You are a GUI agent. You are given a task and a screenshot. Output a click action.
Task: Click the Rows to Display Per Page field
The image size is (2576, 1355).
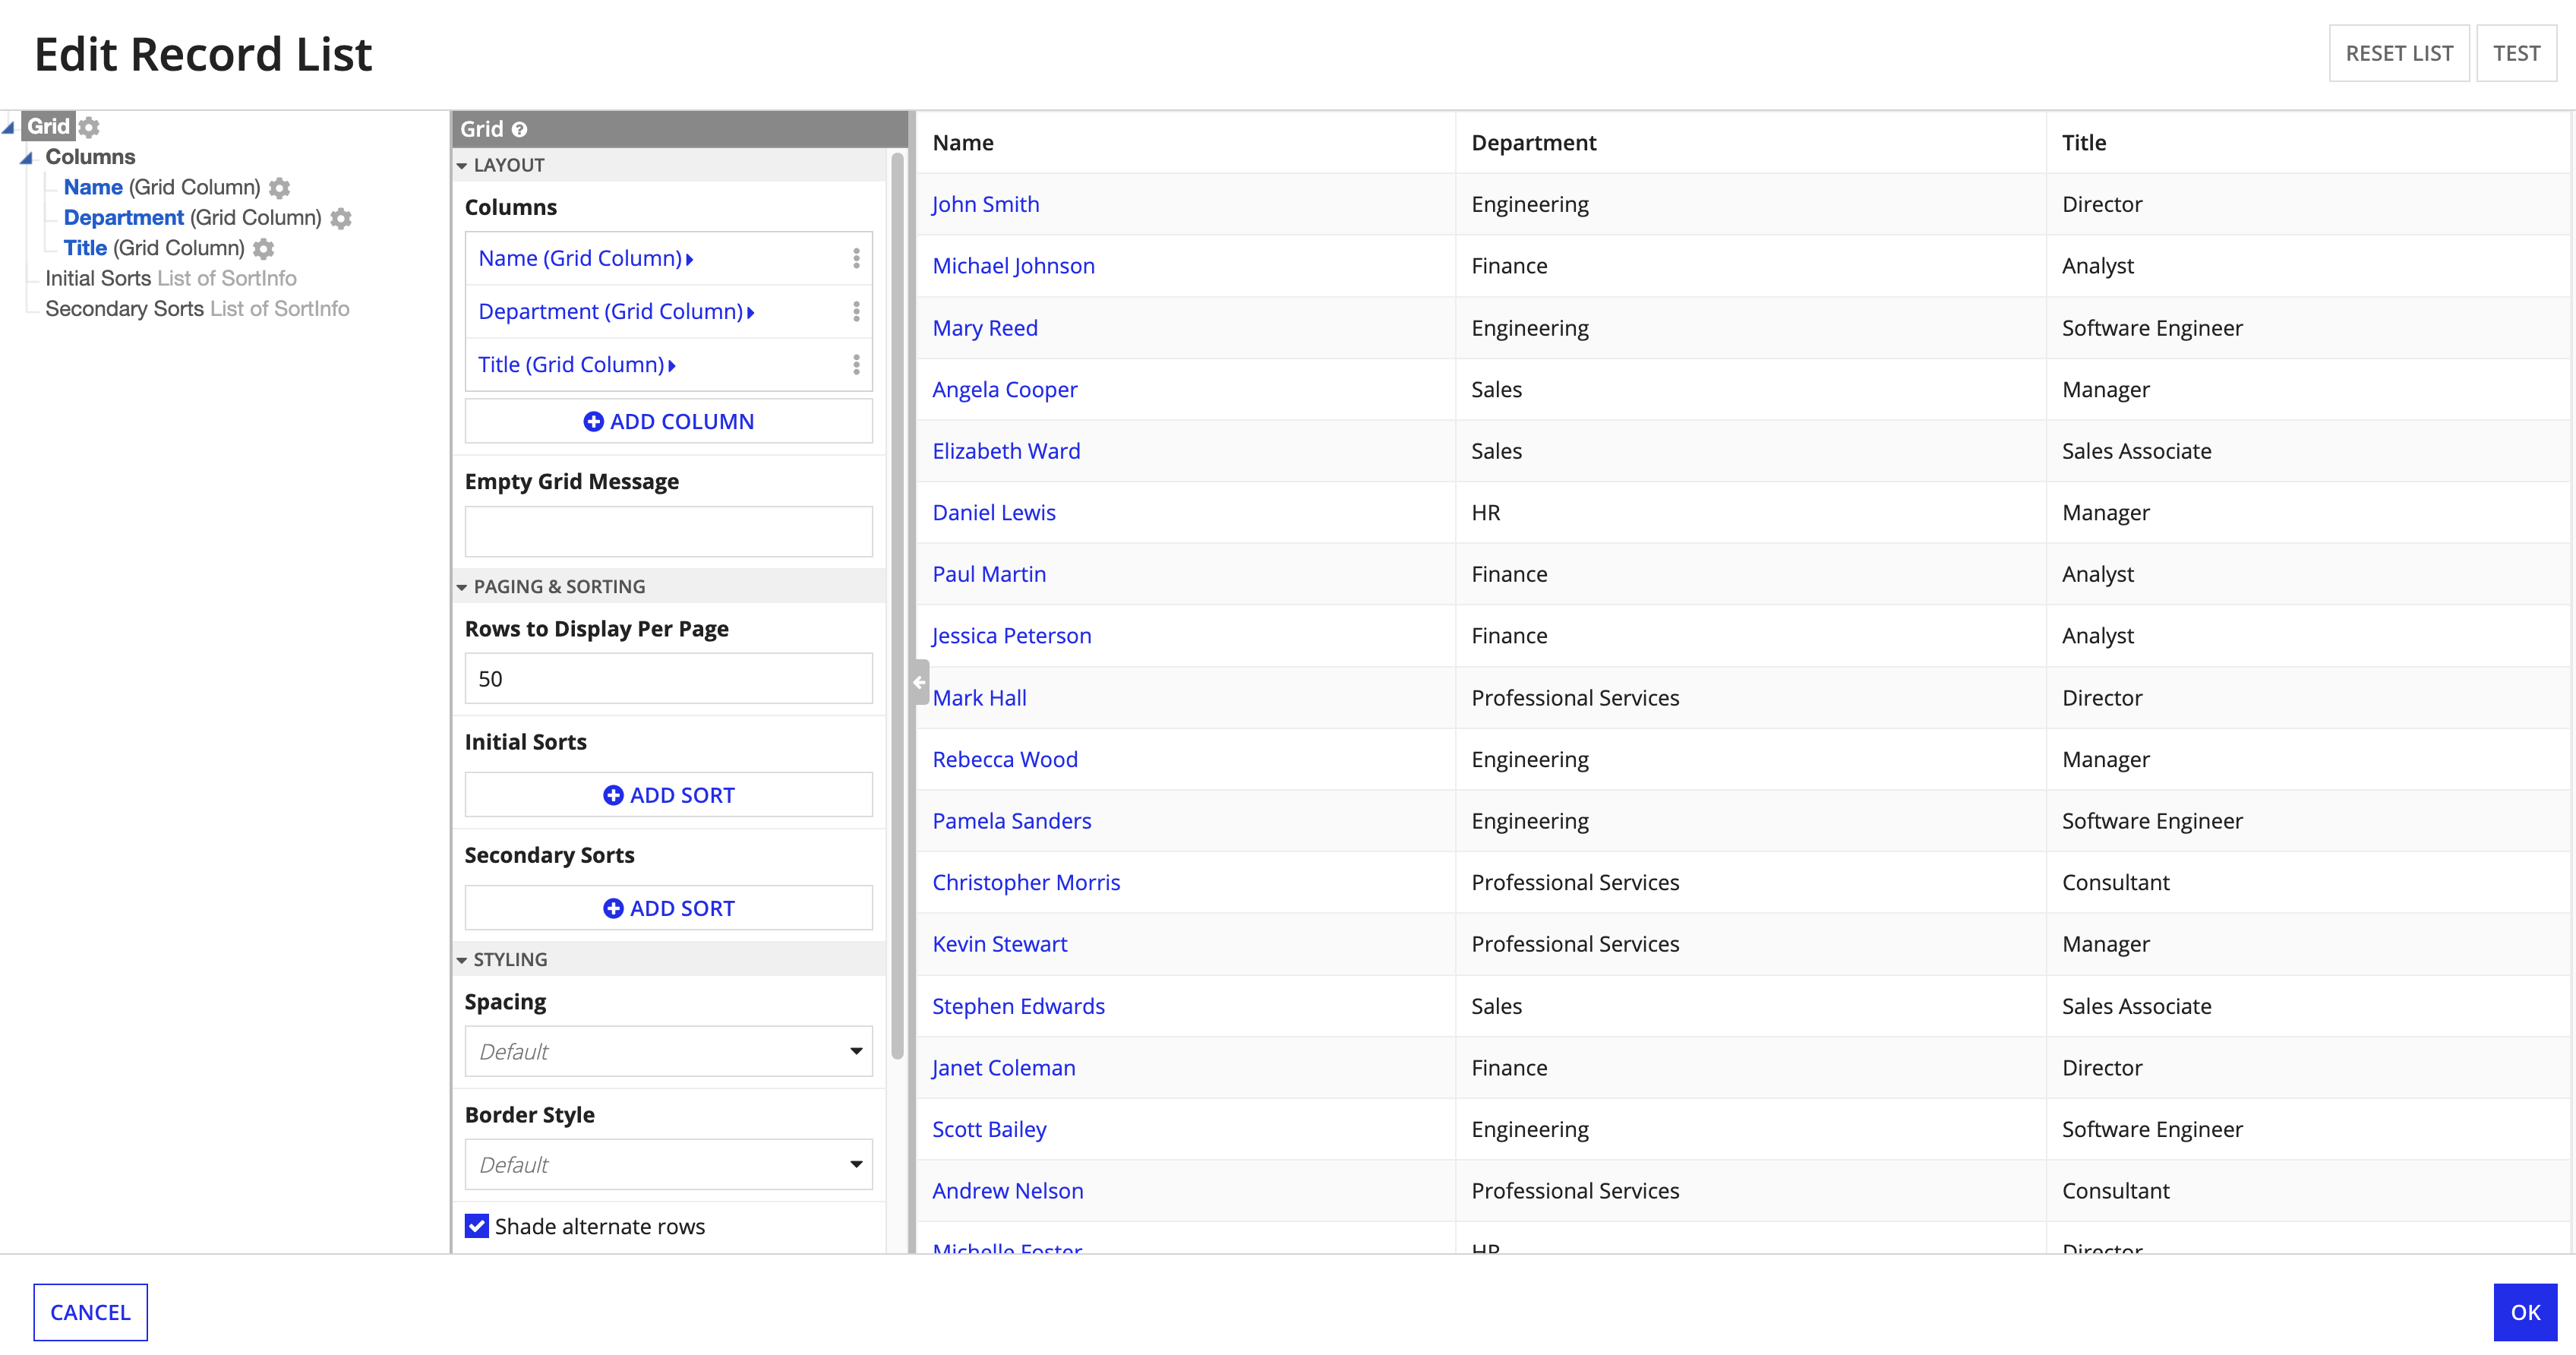[668, 678]
